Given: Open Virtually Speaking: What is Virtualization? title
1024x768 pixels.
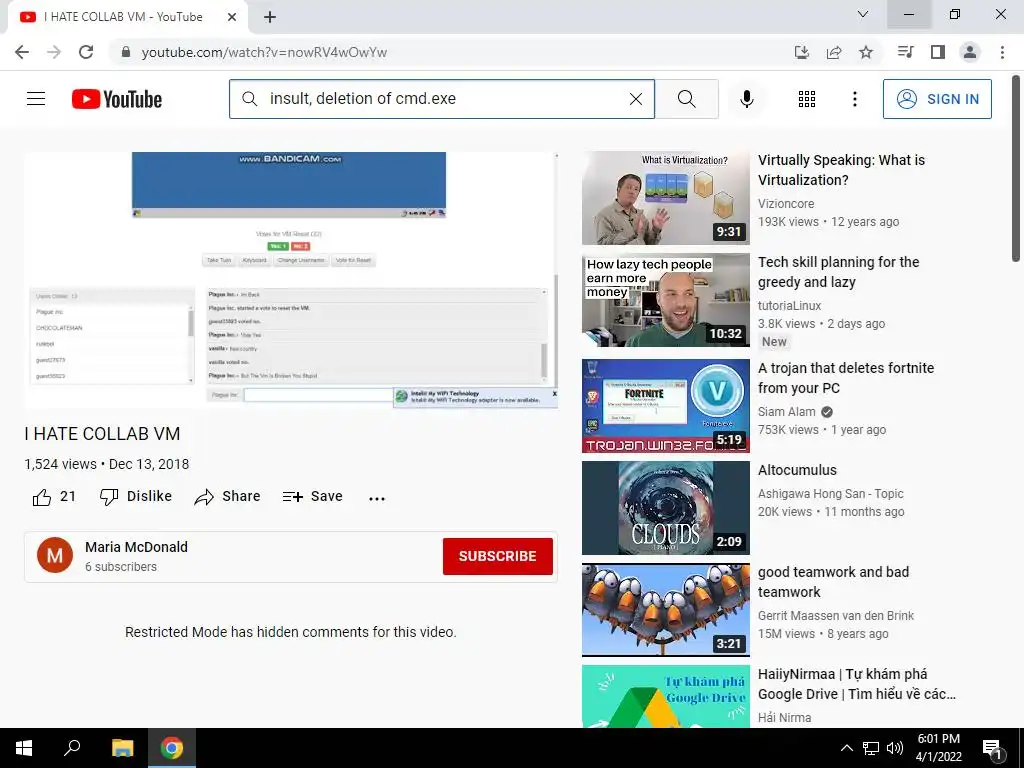Looking at the screenshot, I should (841, 170).
